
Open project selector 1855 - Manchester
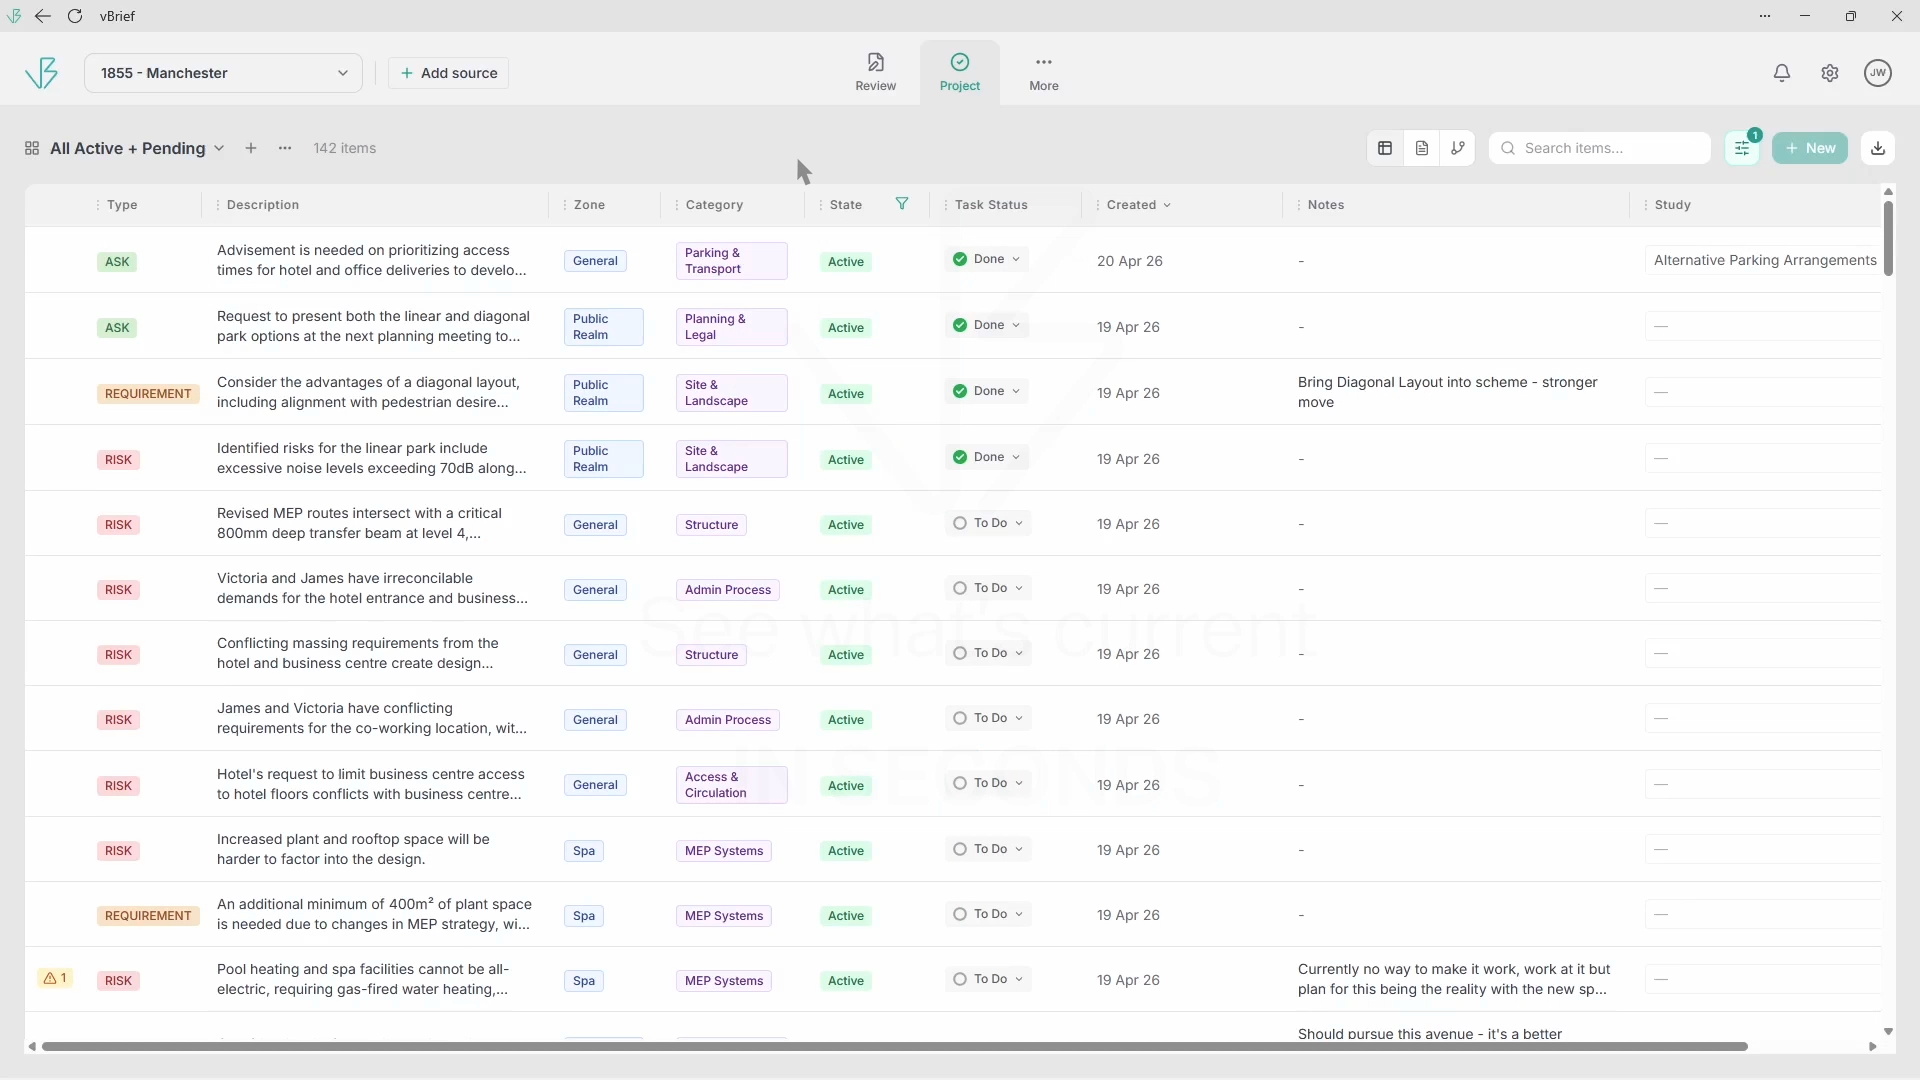coord(223,73)
